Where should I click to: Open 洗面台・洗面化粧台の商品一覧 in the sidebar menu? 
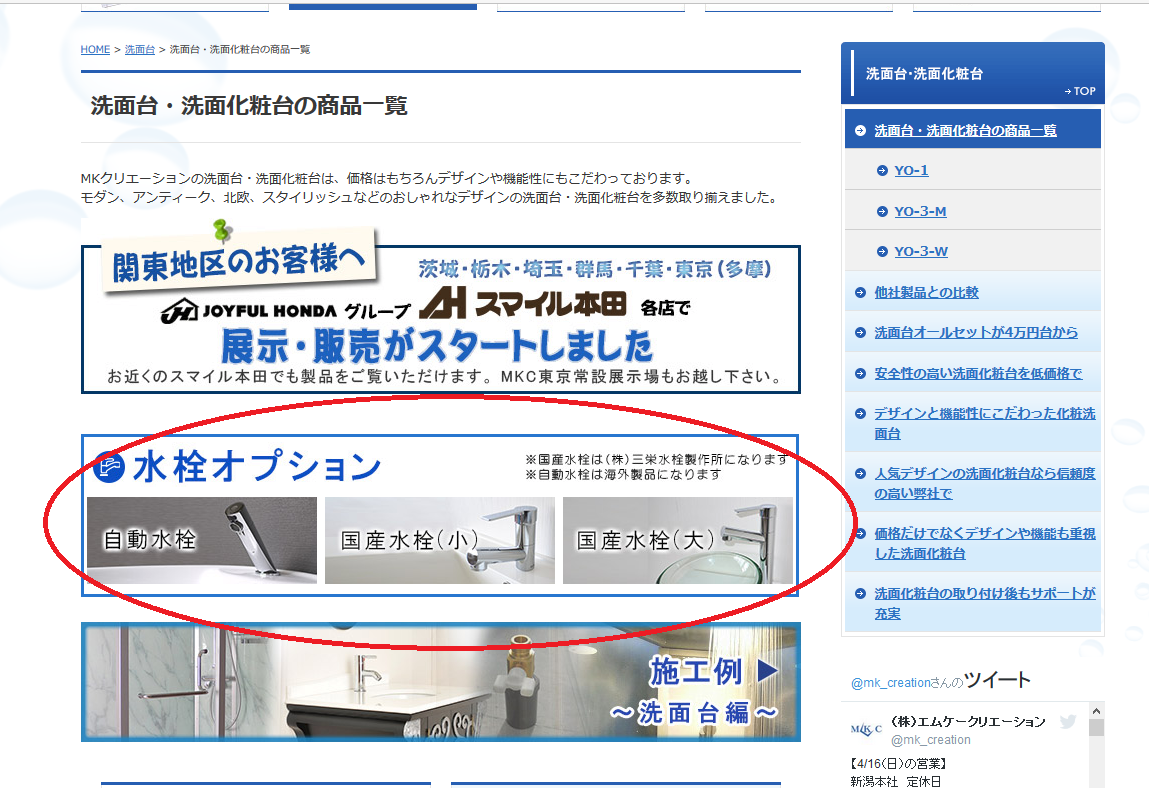tap(965, 130)
